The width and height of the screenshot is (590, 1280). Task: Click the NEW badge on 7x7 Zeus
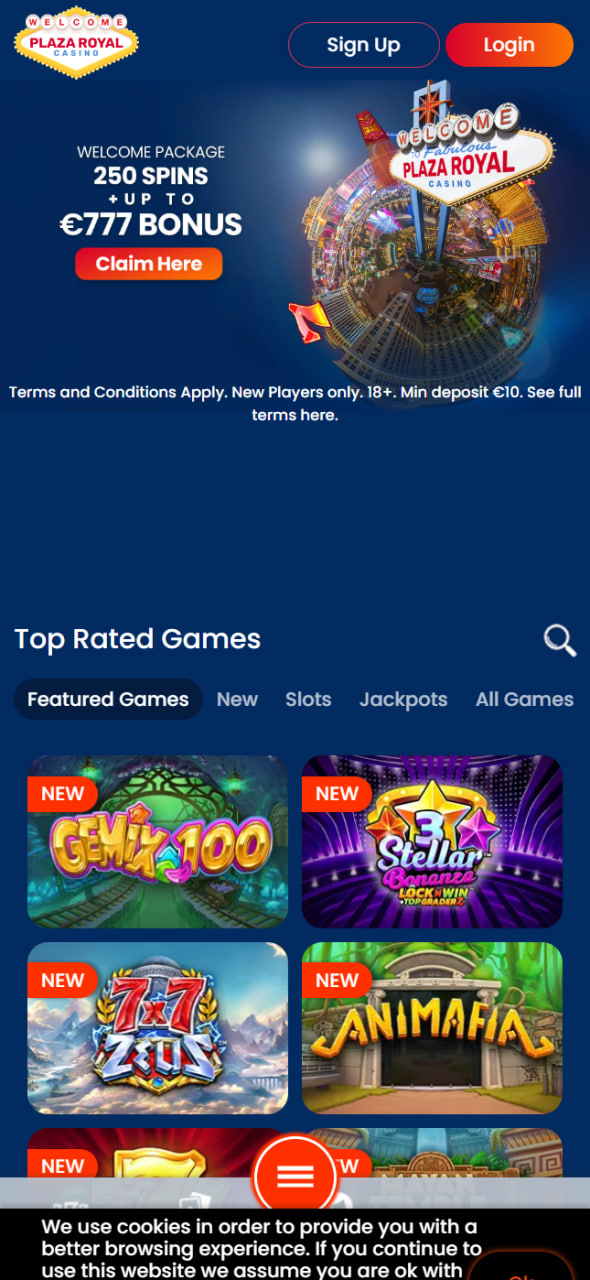[62, 980]
